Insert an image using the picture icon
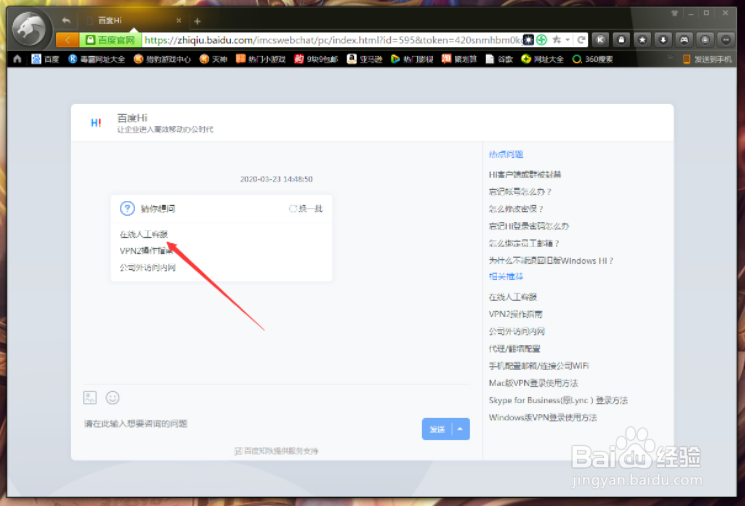Viewport: 745px width, 506px height. point(90,397)
